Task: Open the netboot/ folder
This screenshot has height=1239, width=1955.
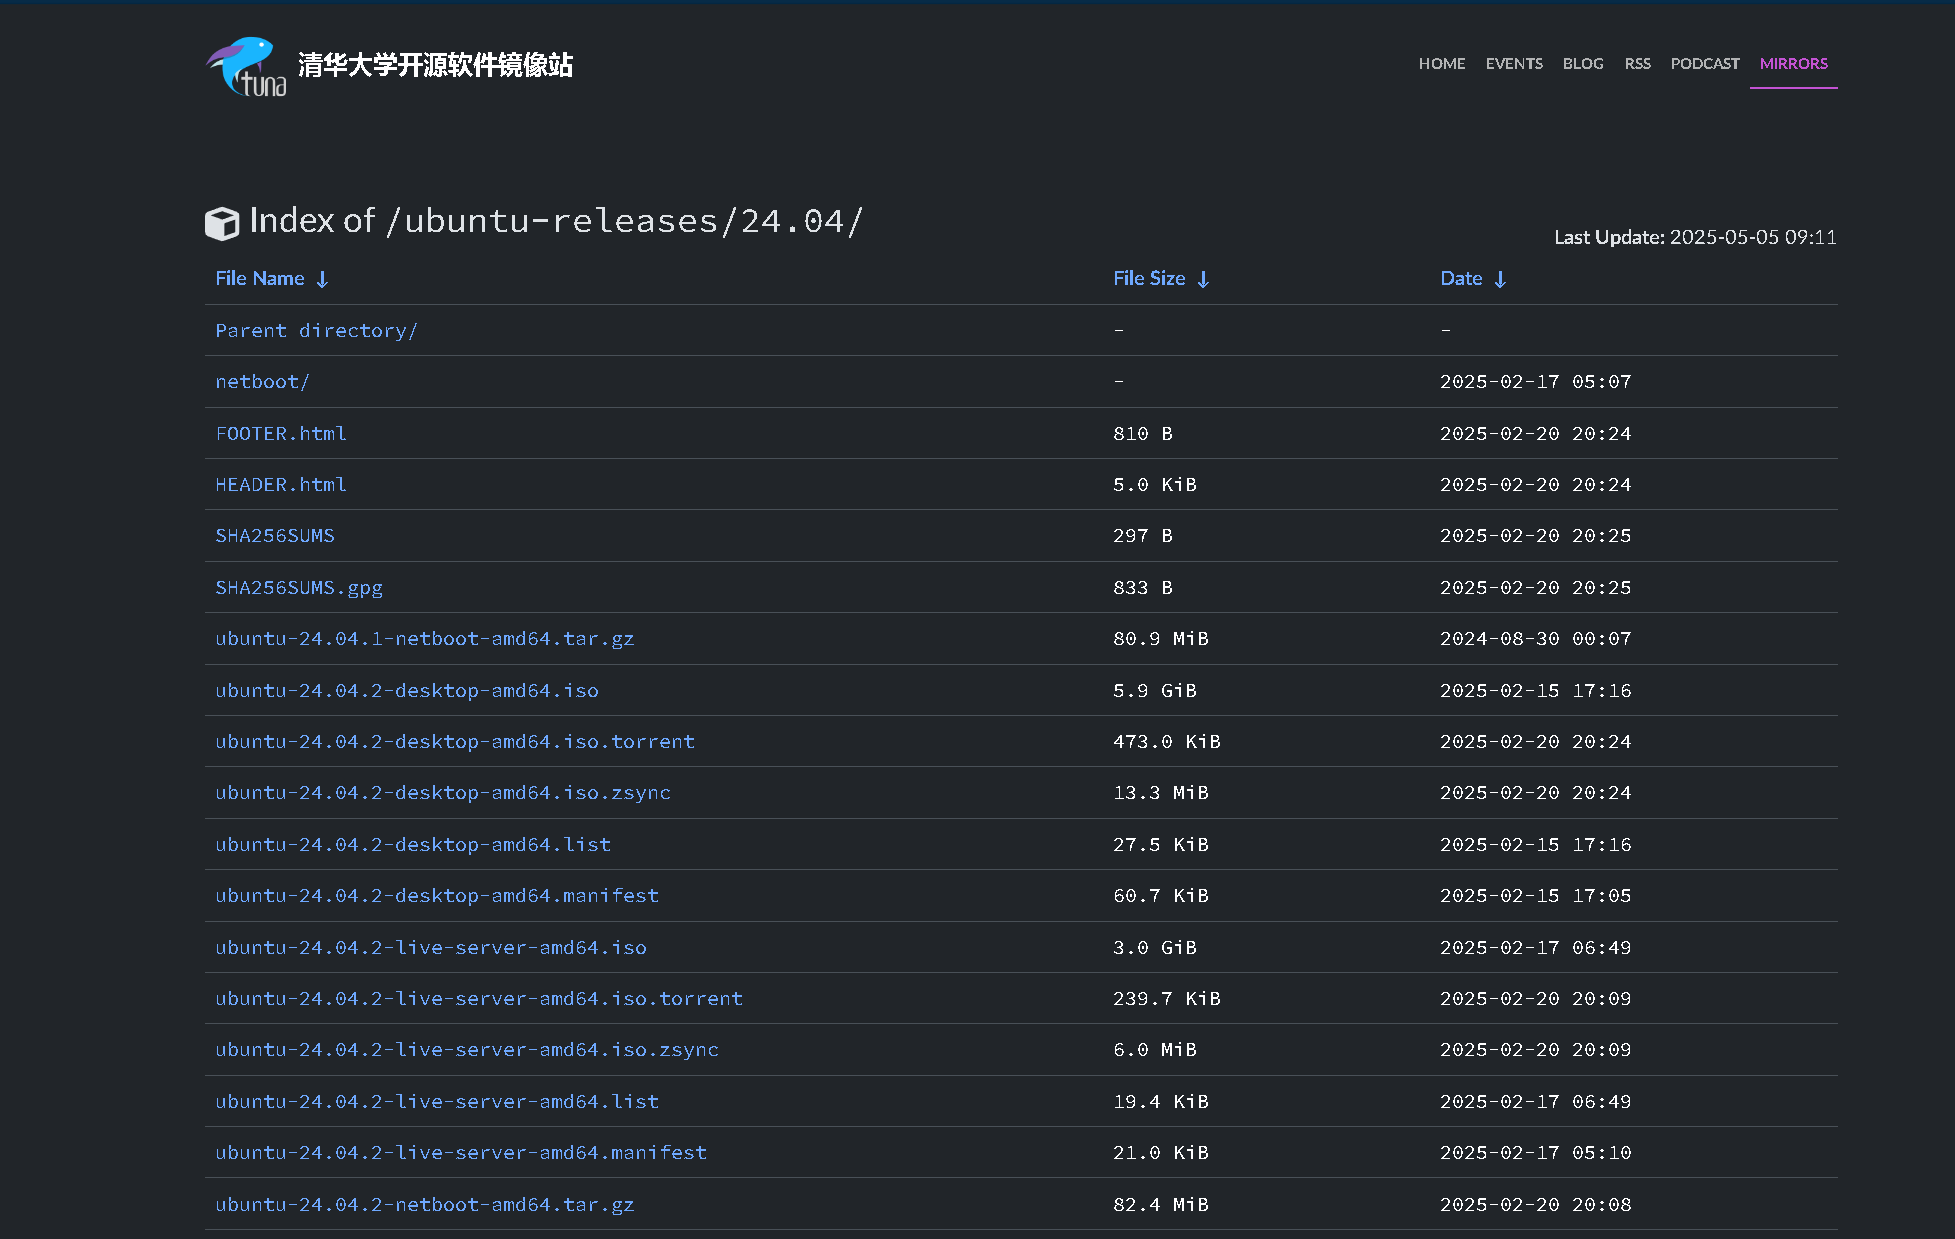Action: tap(262, 382)
